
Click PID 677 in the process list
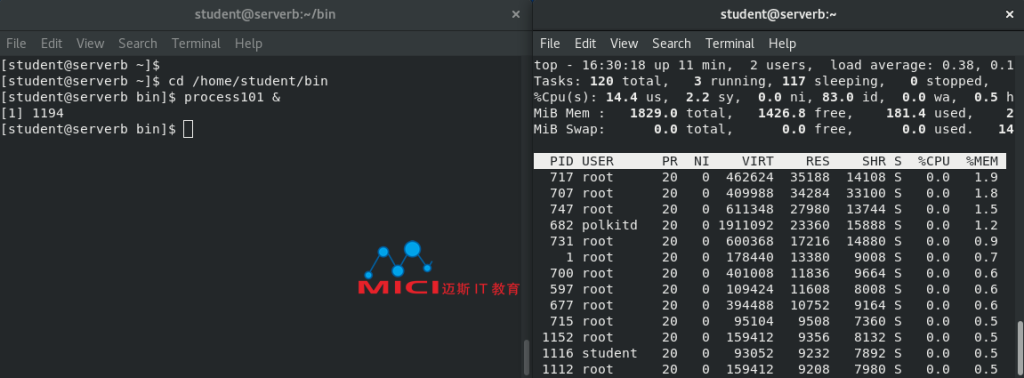pyautogui.click(x=562, y=306)
